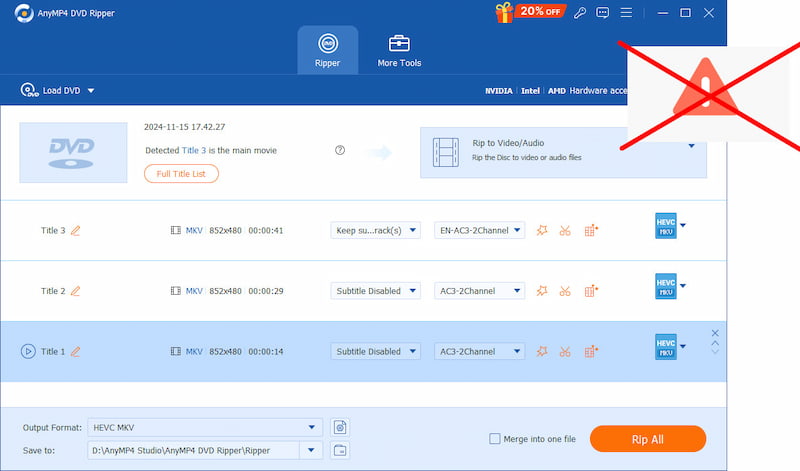Viewport: 800px width, 471px height.
Task: Open Title 2 Subtitle Disabled dropdown
Action: (x=375, y=291)
